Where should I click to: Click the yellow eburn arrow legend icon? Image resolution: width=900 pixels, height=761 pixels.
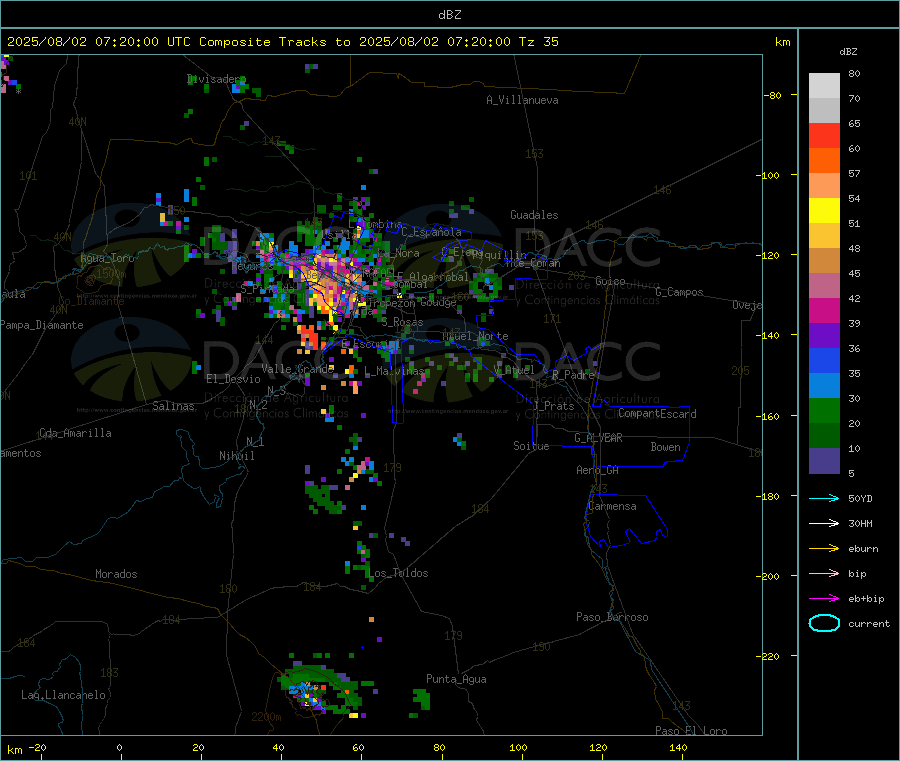(x=824, y=549)
